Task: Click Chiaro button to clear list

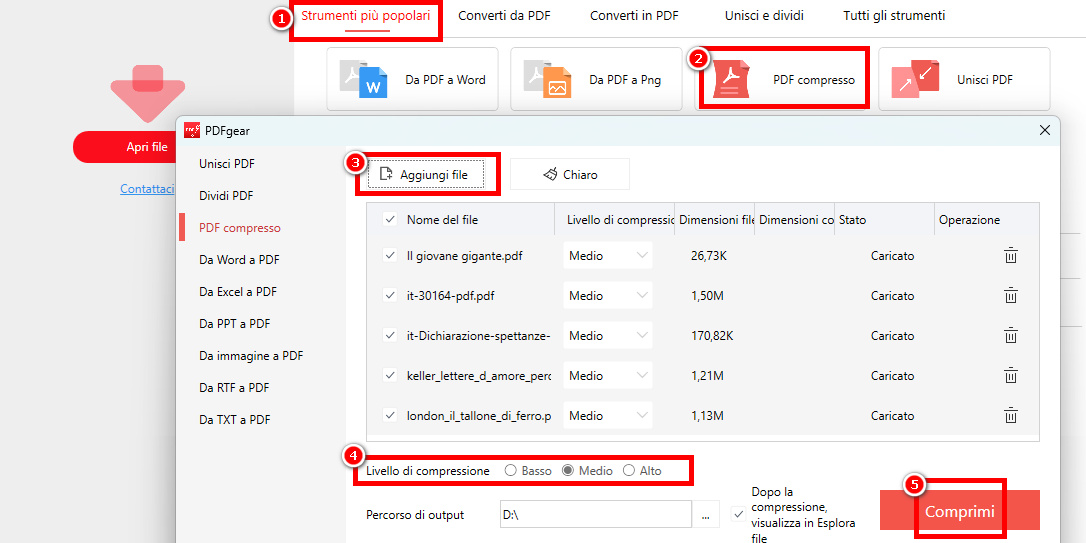Action: click(x=570, y=175)
